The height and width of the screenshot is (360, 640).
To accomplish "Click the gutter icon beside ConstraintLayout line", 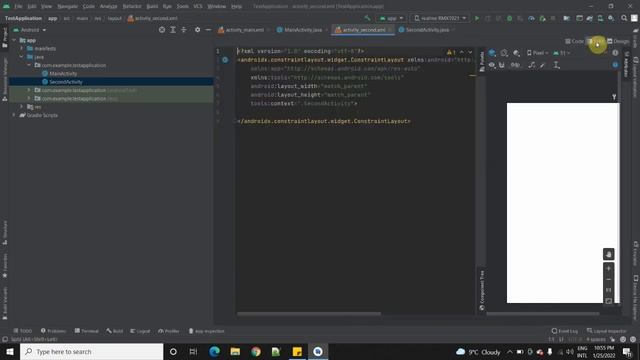I will pos(225,60).
